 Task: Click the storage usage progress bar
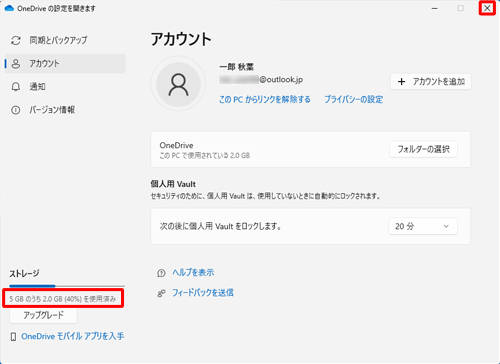(67, 286)
